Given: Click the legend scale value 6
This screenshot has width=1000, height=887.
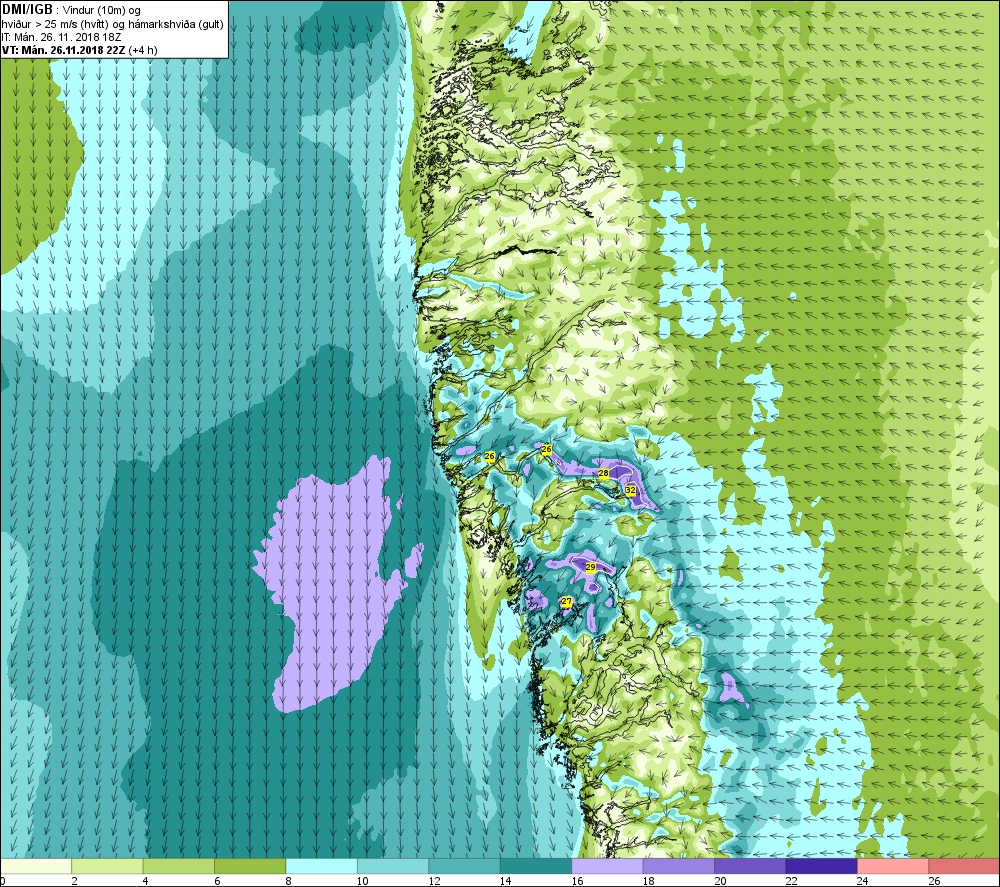Looking at the screenshot, I should coord(217,881).
